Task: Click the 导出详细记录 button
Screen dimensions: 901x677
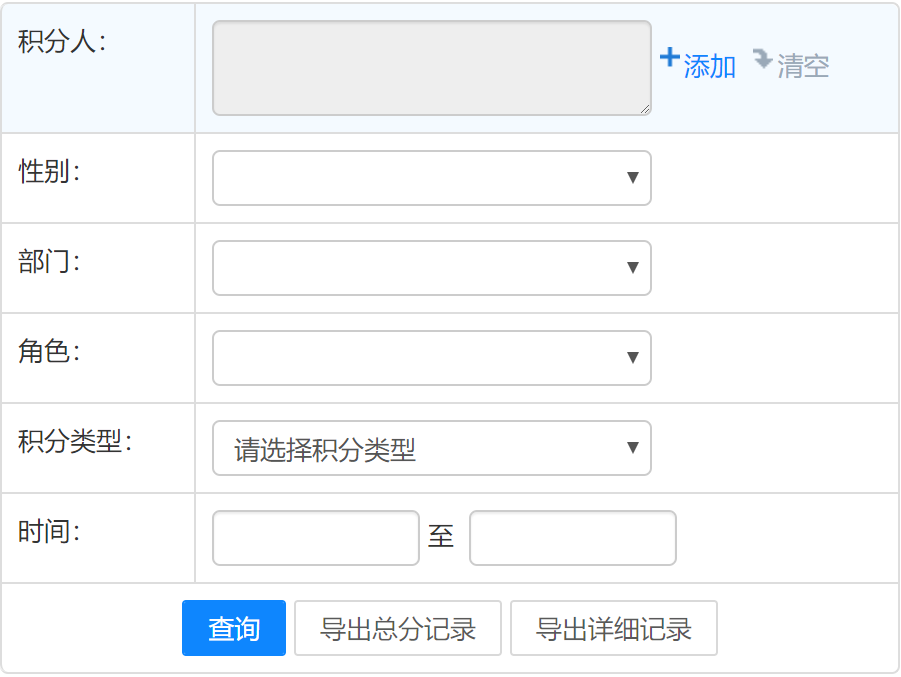Action: 614,629
